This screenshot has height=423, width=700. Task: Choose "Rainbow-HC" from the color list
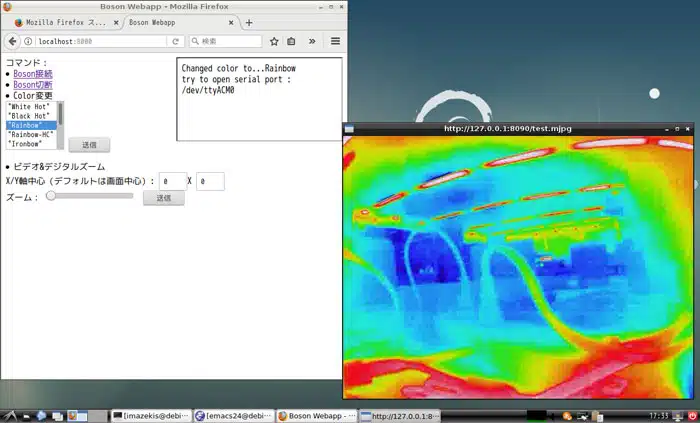30,135
